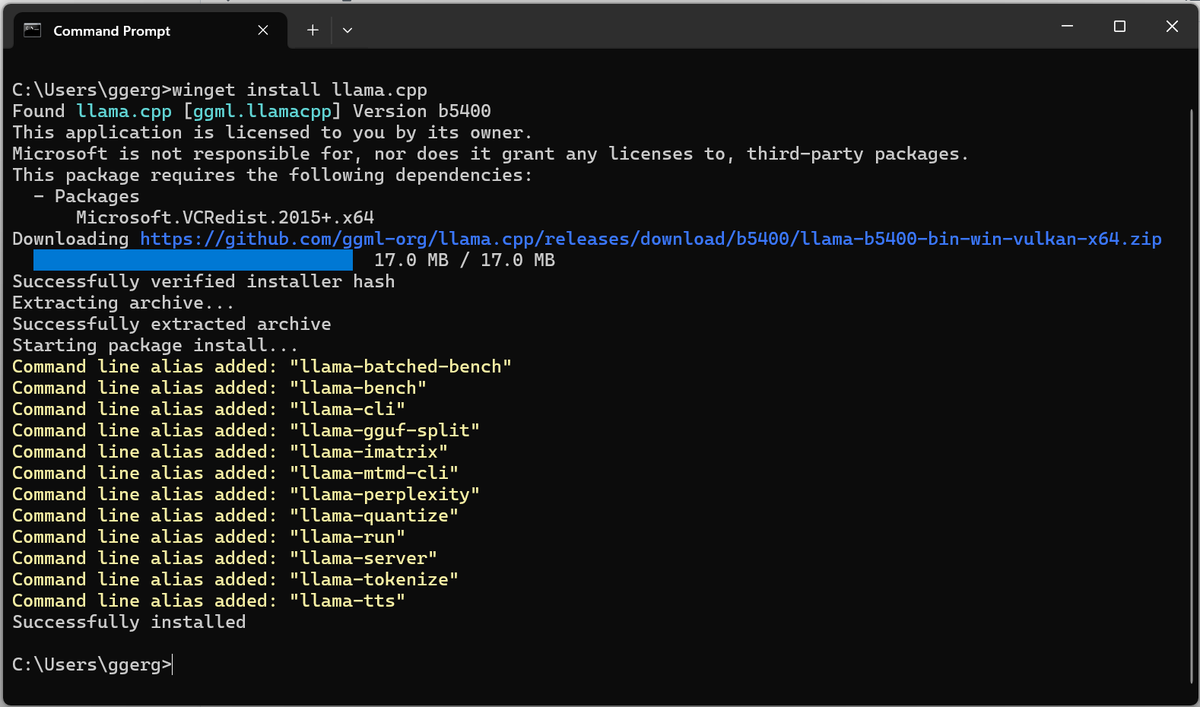This screenshot has height=707, width=1200.
Task: Click the "llama-batched-bench" alias line
Action: (262, 367)
